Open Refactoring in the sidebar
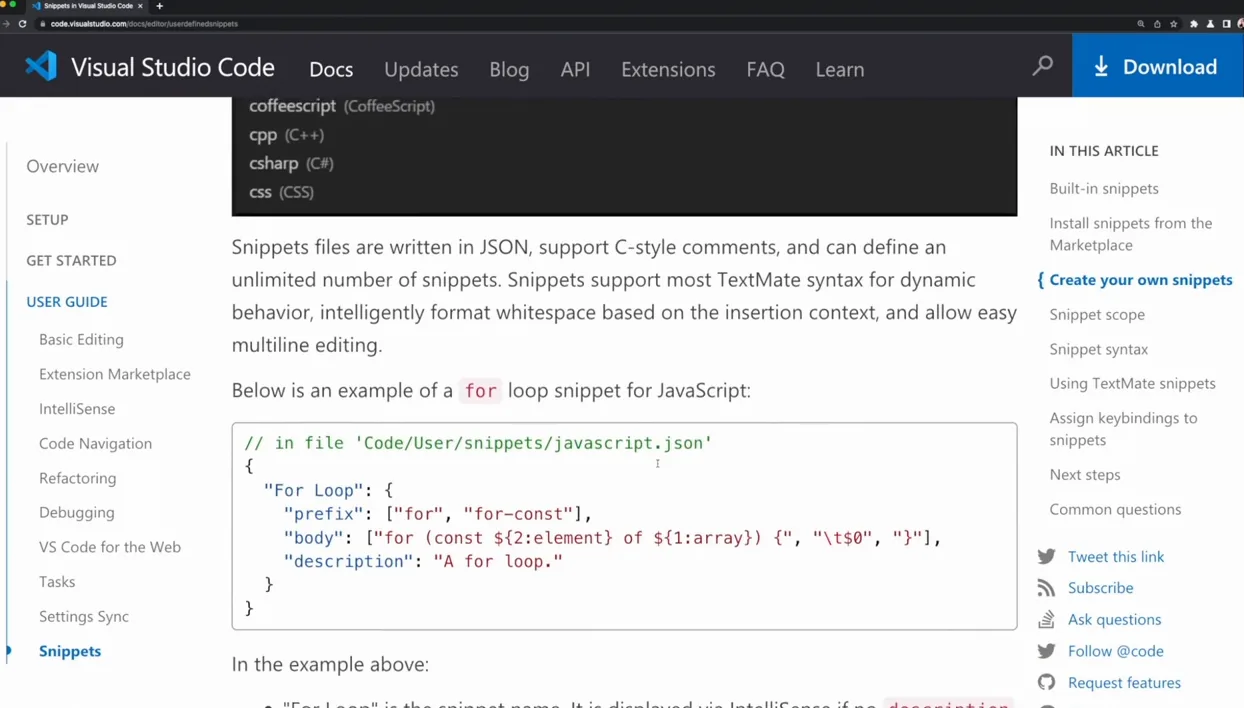The height and width of the screenshot is (708, 1244). [77, 478]
